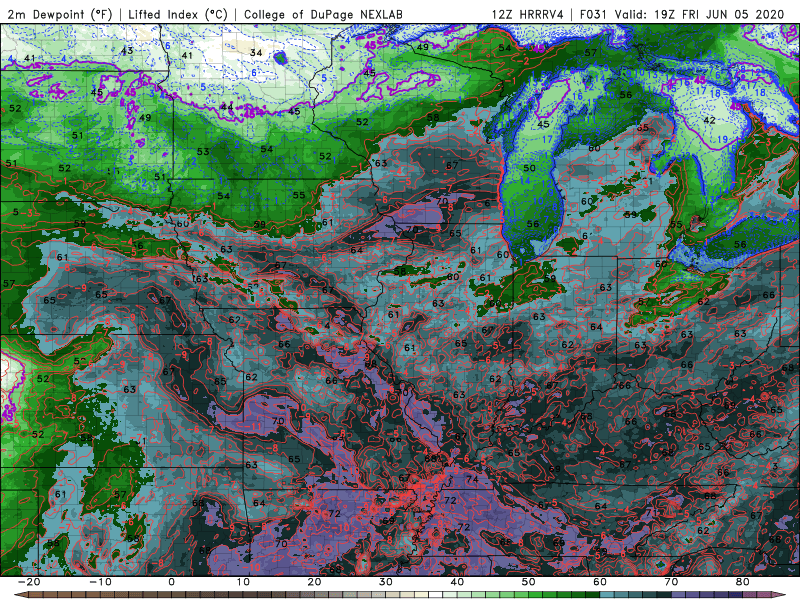Click the 80 label on the color scale

pos(743,582)
